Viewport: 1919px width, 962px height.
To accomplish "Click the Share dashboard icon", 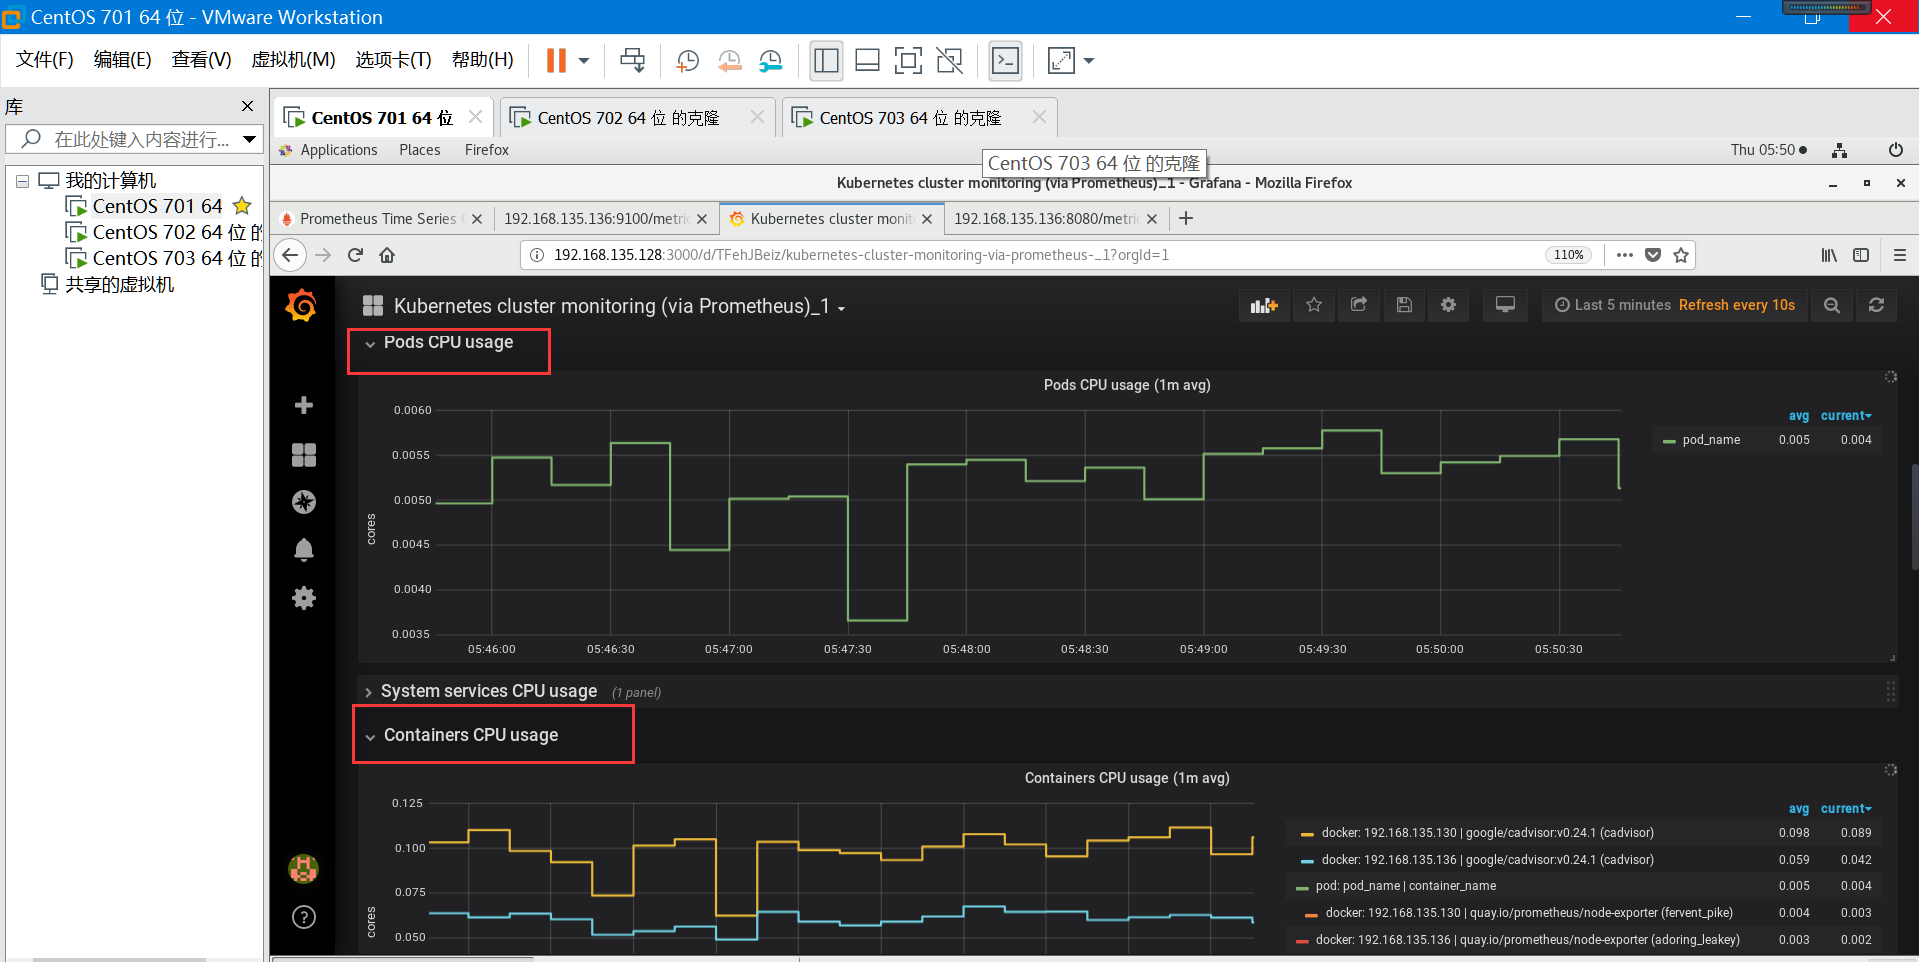I will click(x=1358, y=305).
